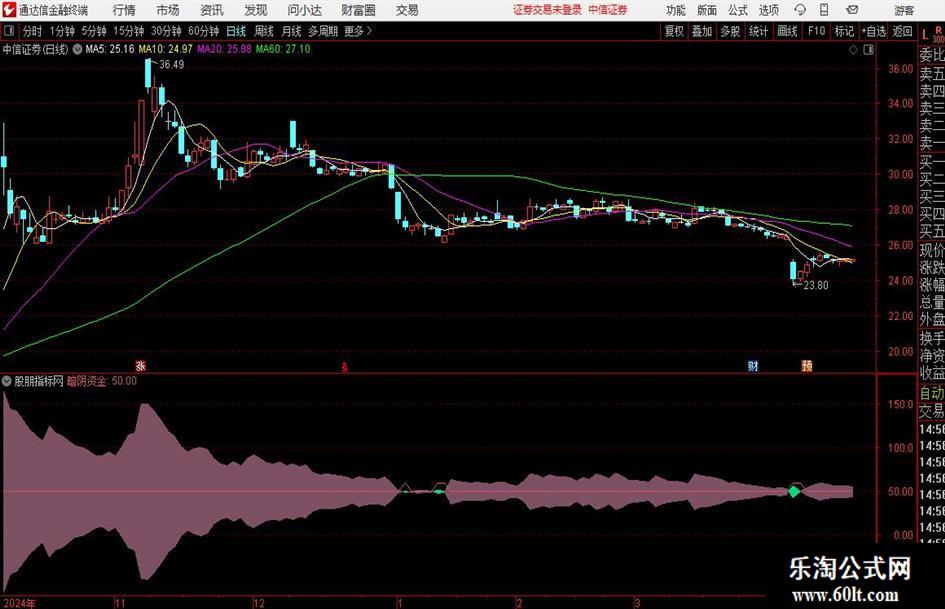This screenshot has width=945, height=609.
Task: Click the 返回 back button
Action: coord(902,31)
